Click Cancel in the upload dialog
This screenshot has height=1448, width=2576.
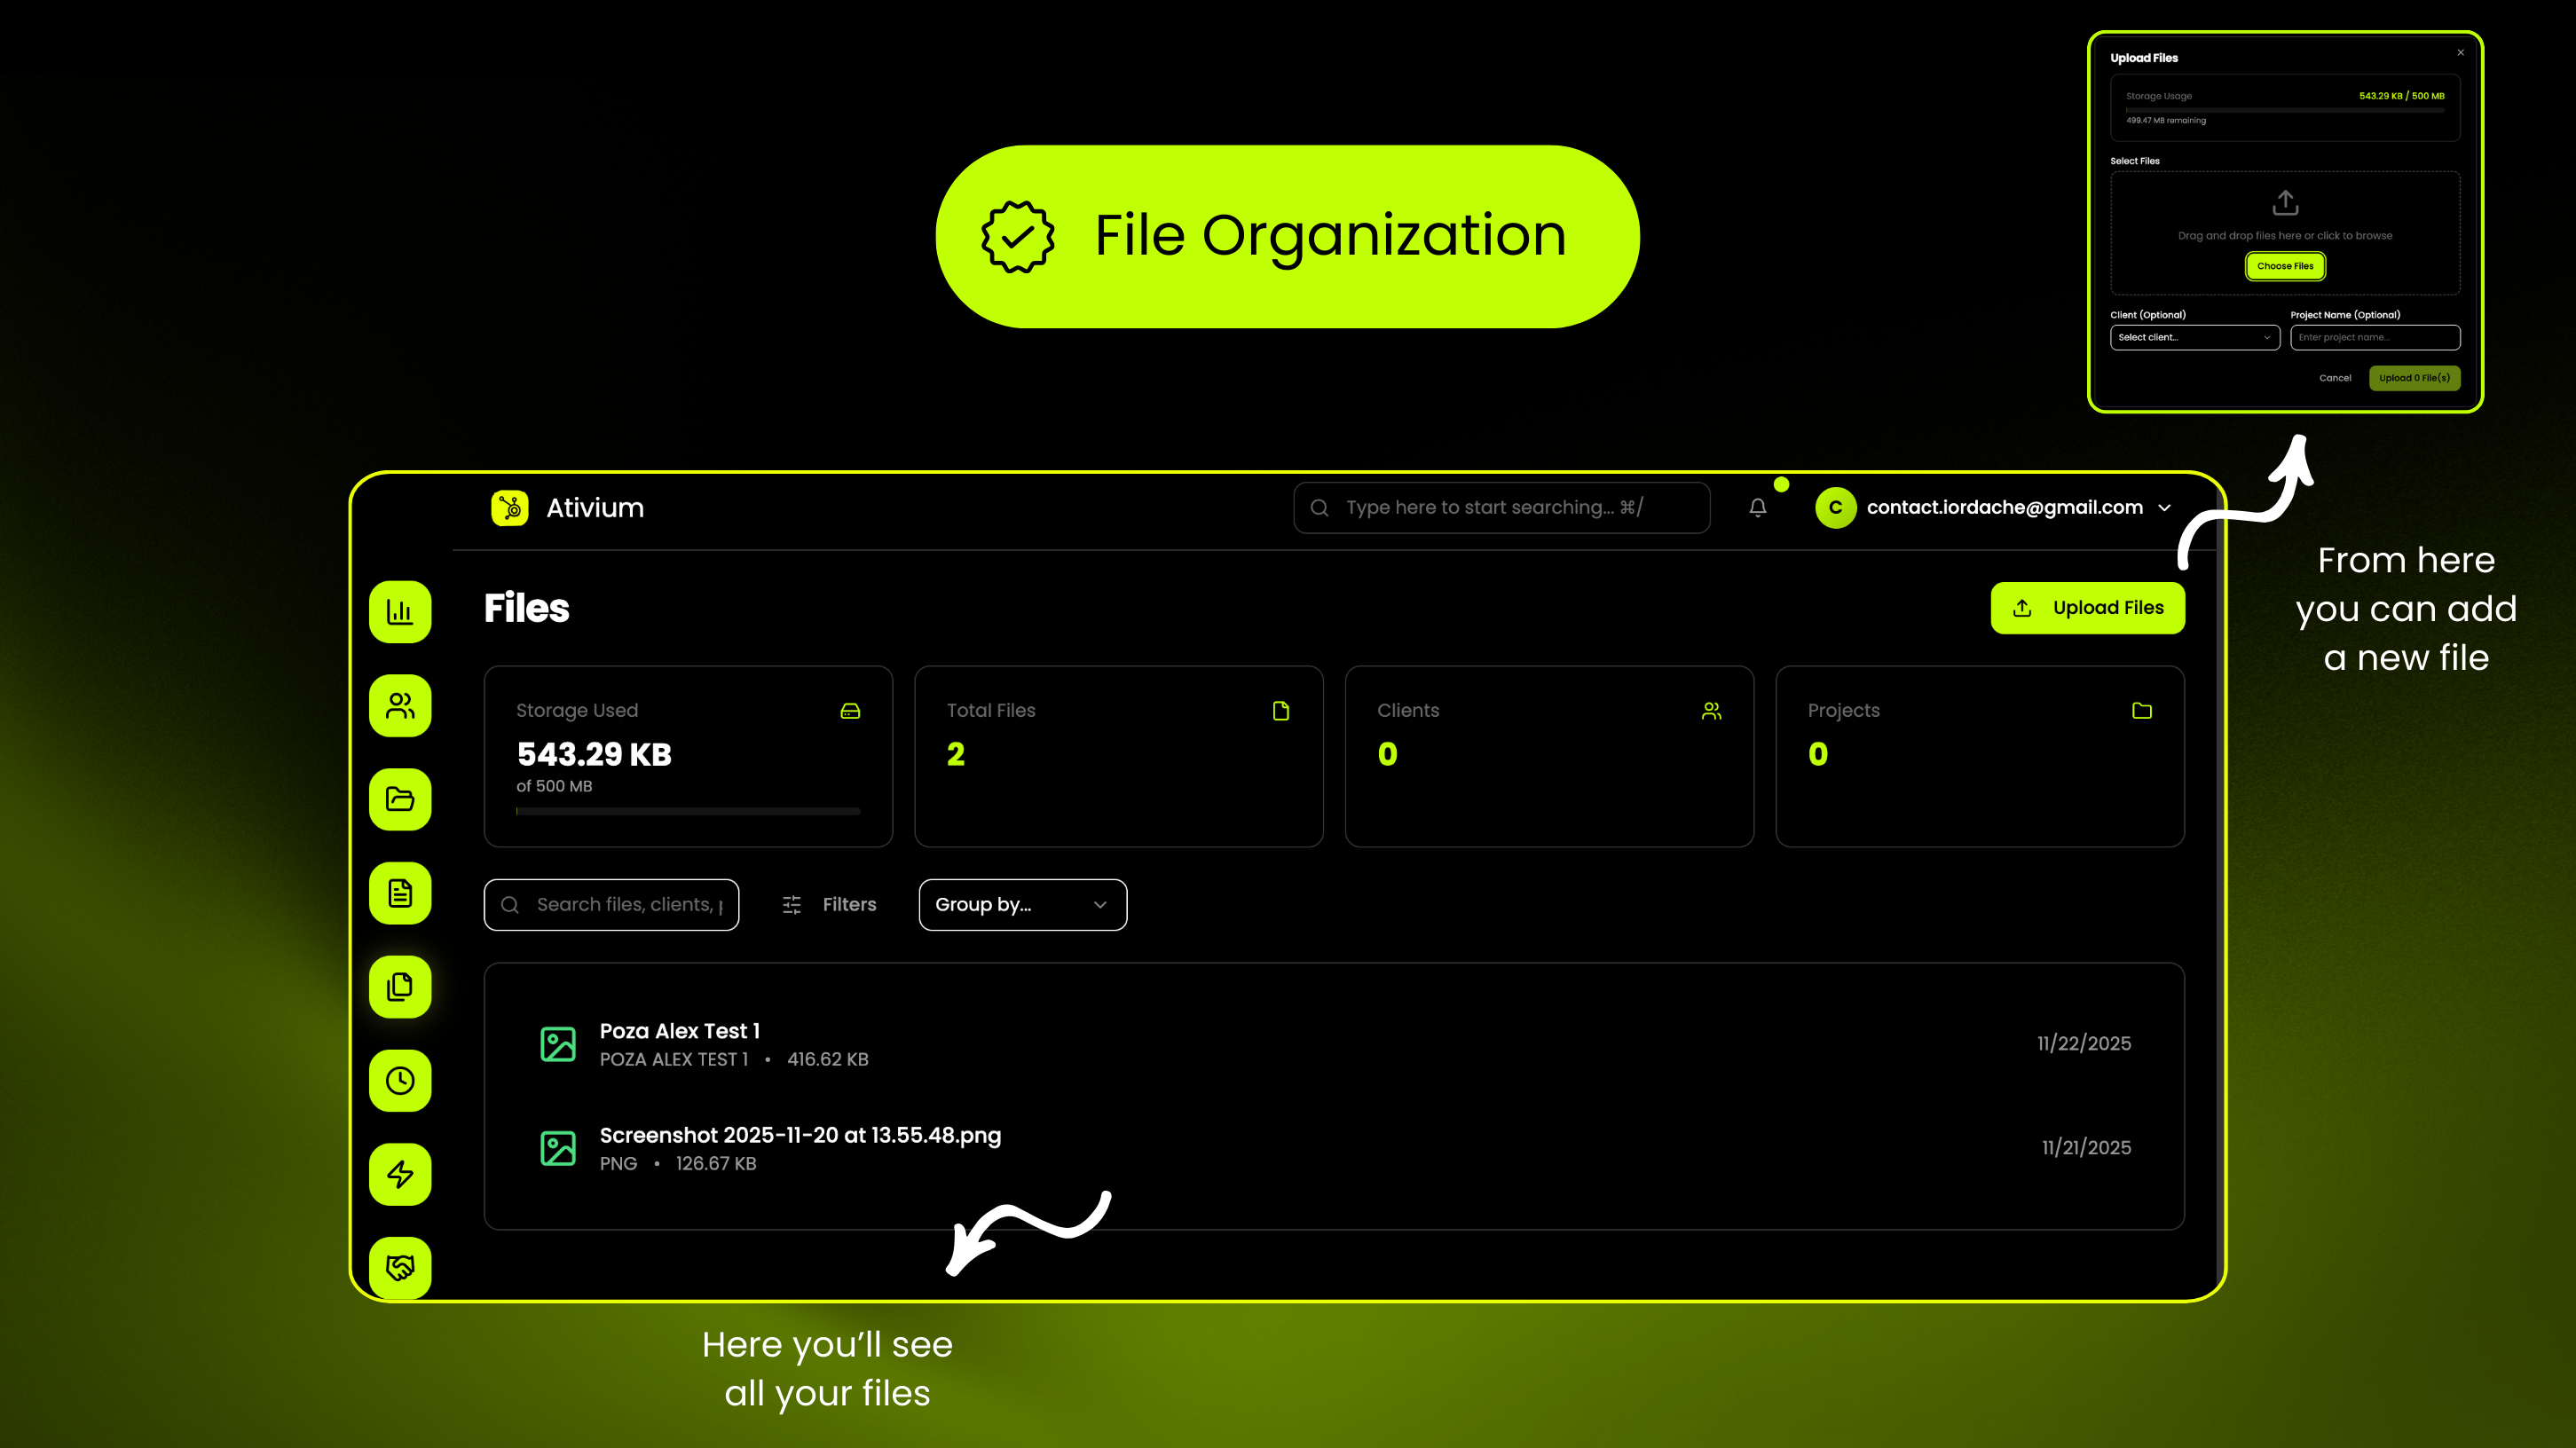tap(2335, 378)
